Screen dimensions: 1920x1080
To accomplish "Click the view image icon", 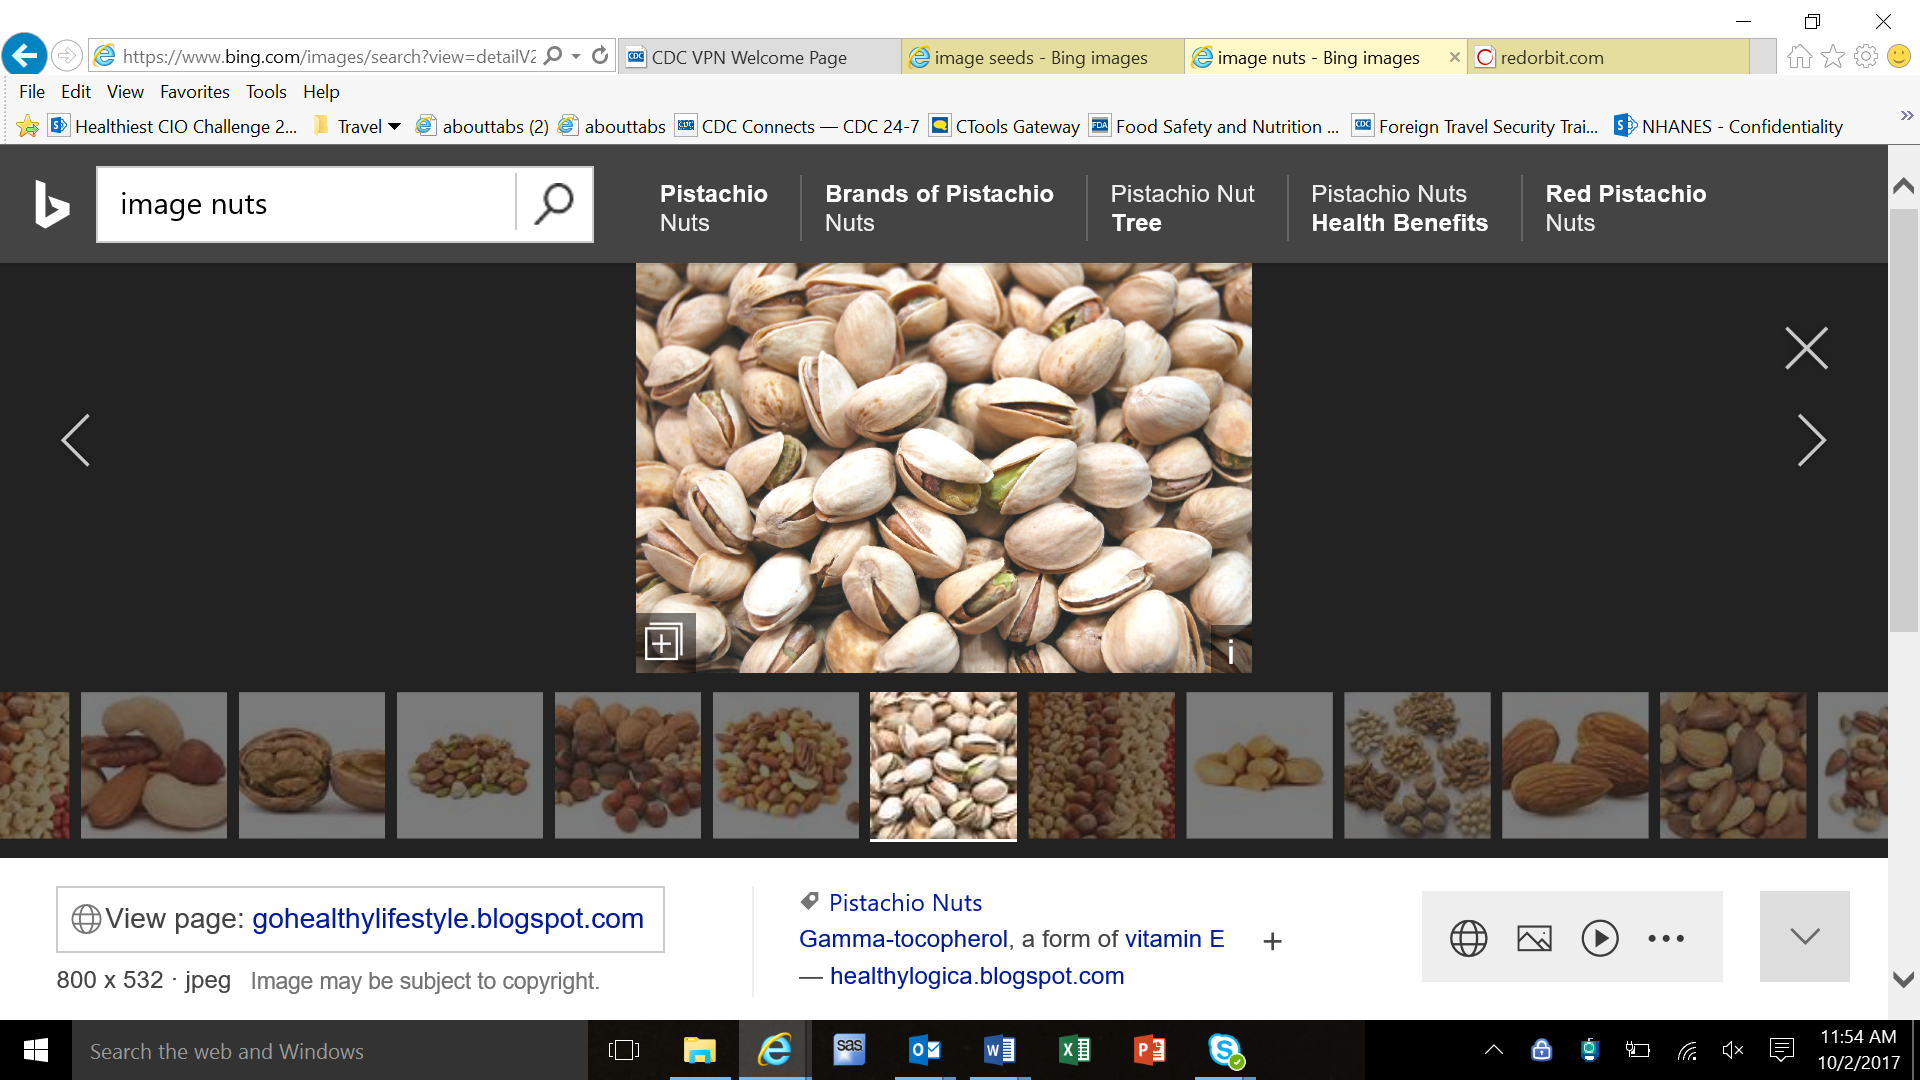I will click(x=1534, y=938).
